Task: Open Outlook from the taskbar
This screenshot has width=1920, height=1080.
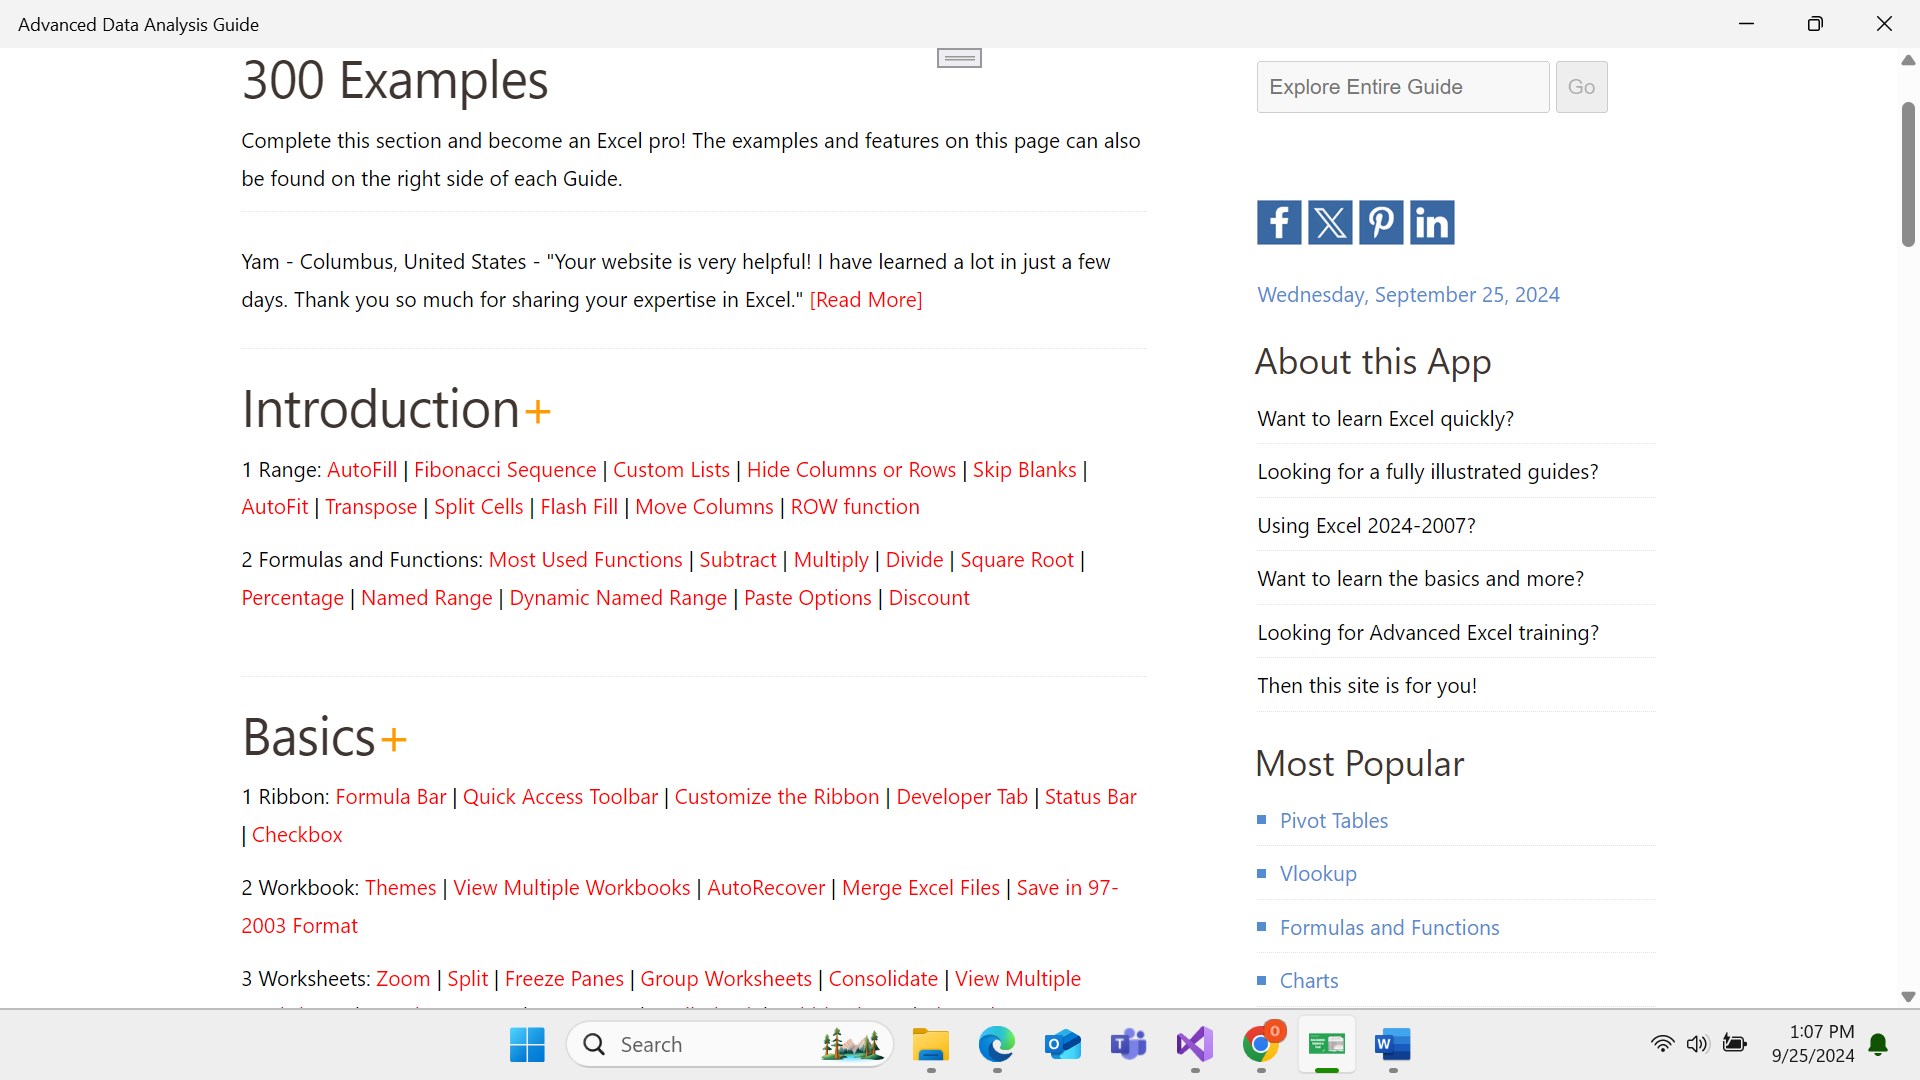Action: (x=1062, y=1045)
